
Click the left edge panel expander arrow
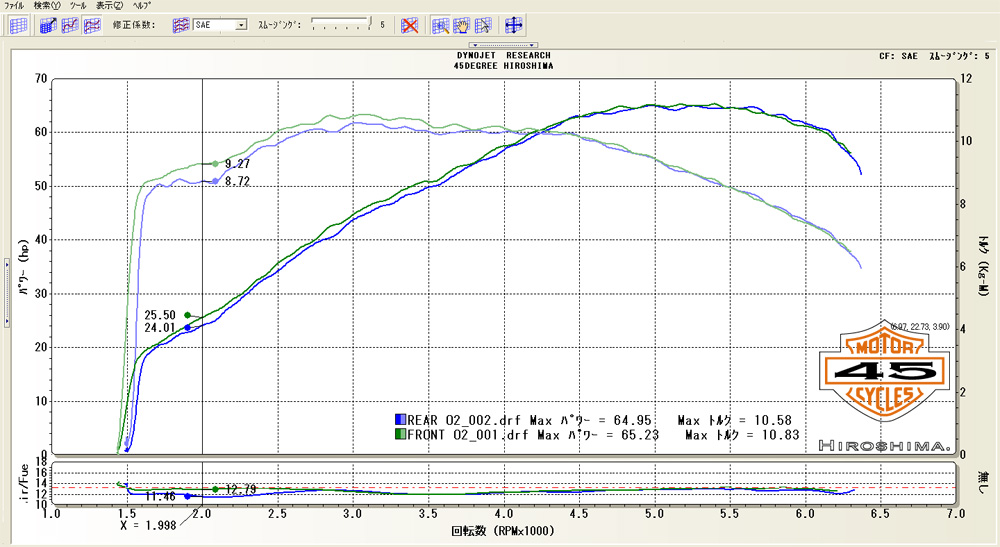point(7,291)
